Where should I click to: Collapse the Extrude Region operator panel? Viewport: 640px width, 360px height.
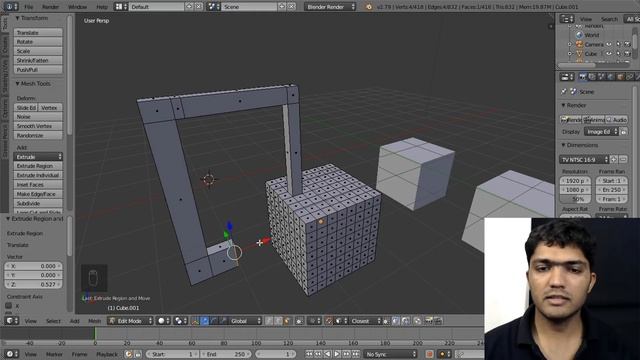pos(8,219)
